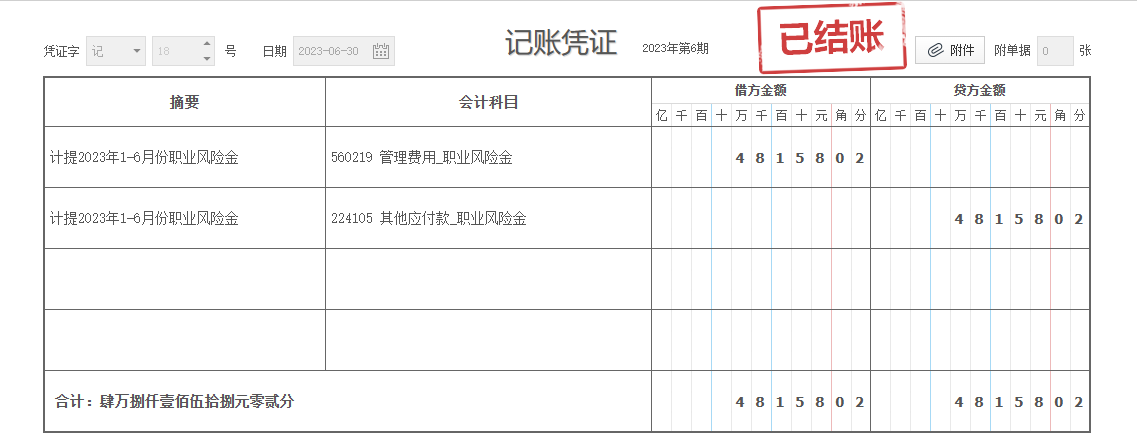Click the red 已结账 stamp
The width and height of the screenshot is (1137, 439).
tap(831, 38)
